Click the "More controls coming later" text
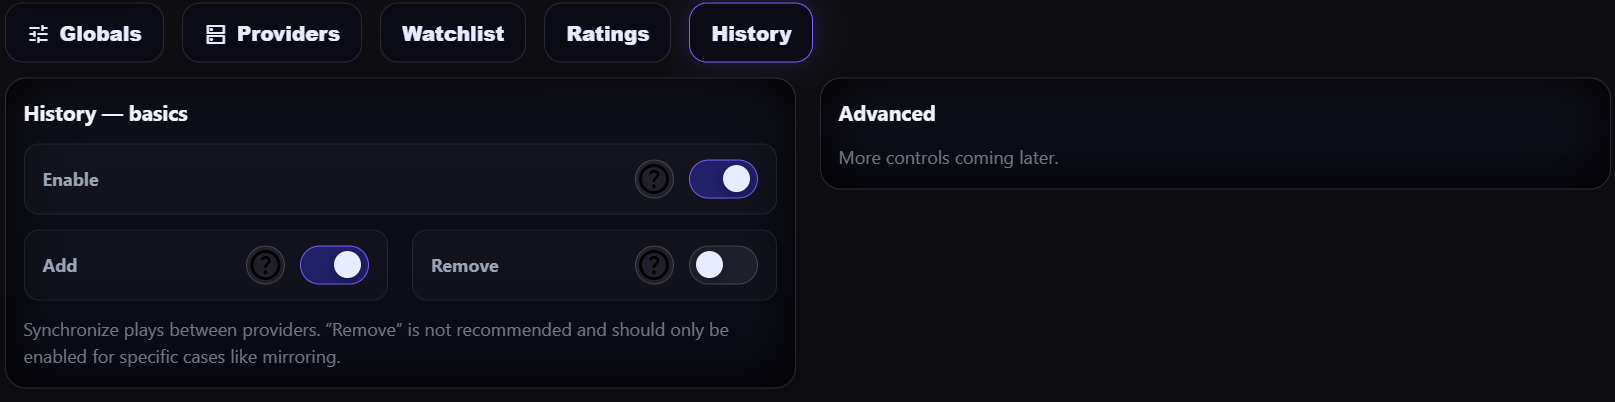The width and height of the screenshot is (1615, 402). coord(948,158)
